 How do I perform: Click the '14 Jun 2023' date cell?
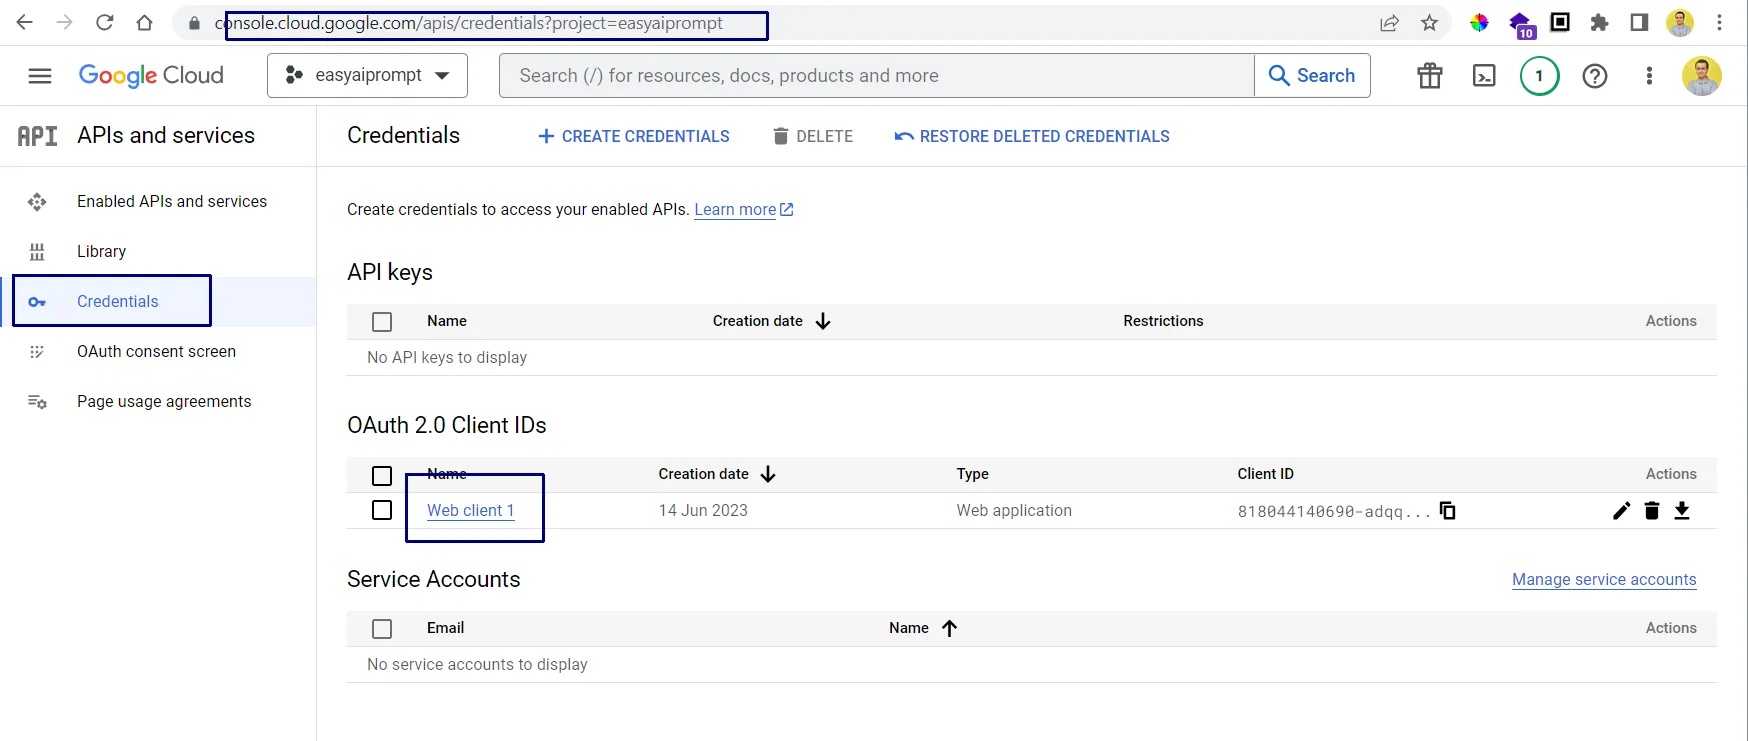coord(703,510)
